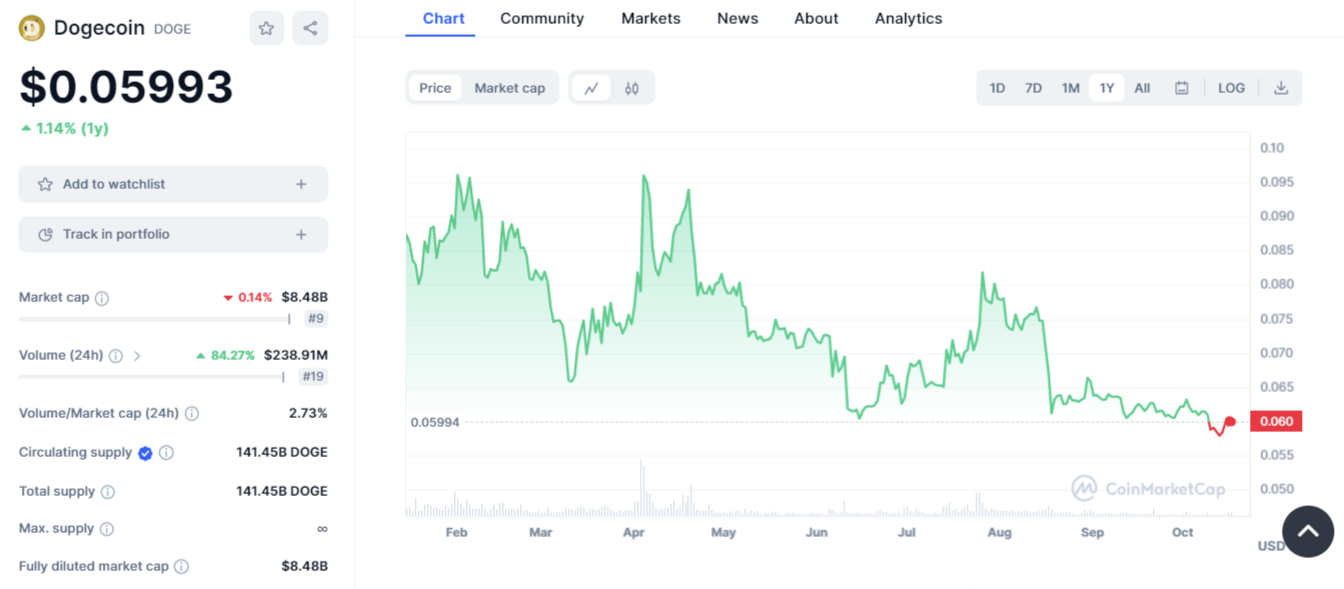Expand Track in portfolio plus sign

click(301, 234)
